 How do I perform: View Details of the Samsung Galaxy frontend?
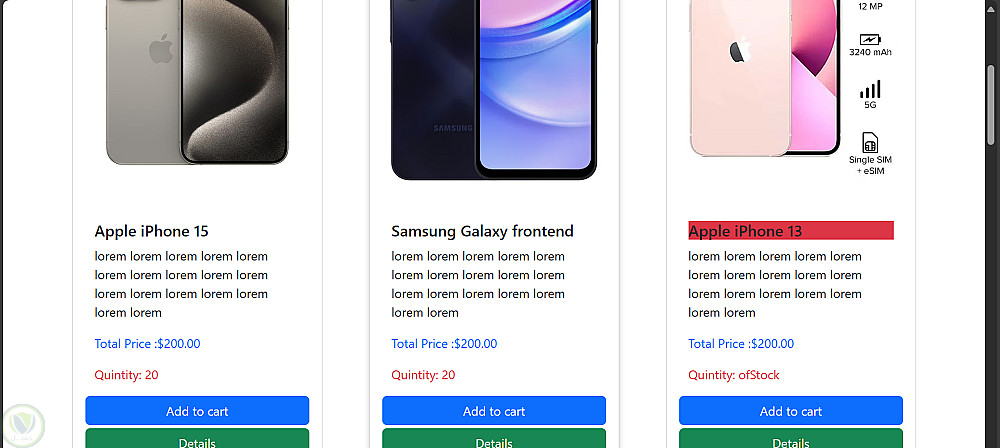(494, 441)
